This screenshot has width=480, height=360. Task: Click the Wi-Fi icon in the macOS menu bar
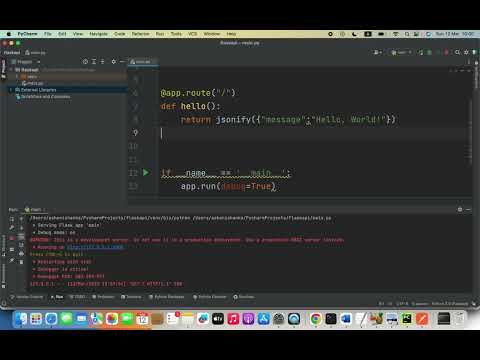(x=395, y=34)
